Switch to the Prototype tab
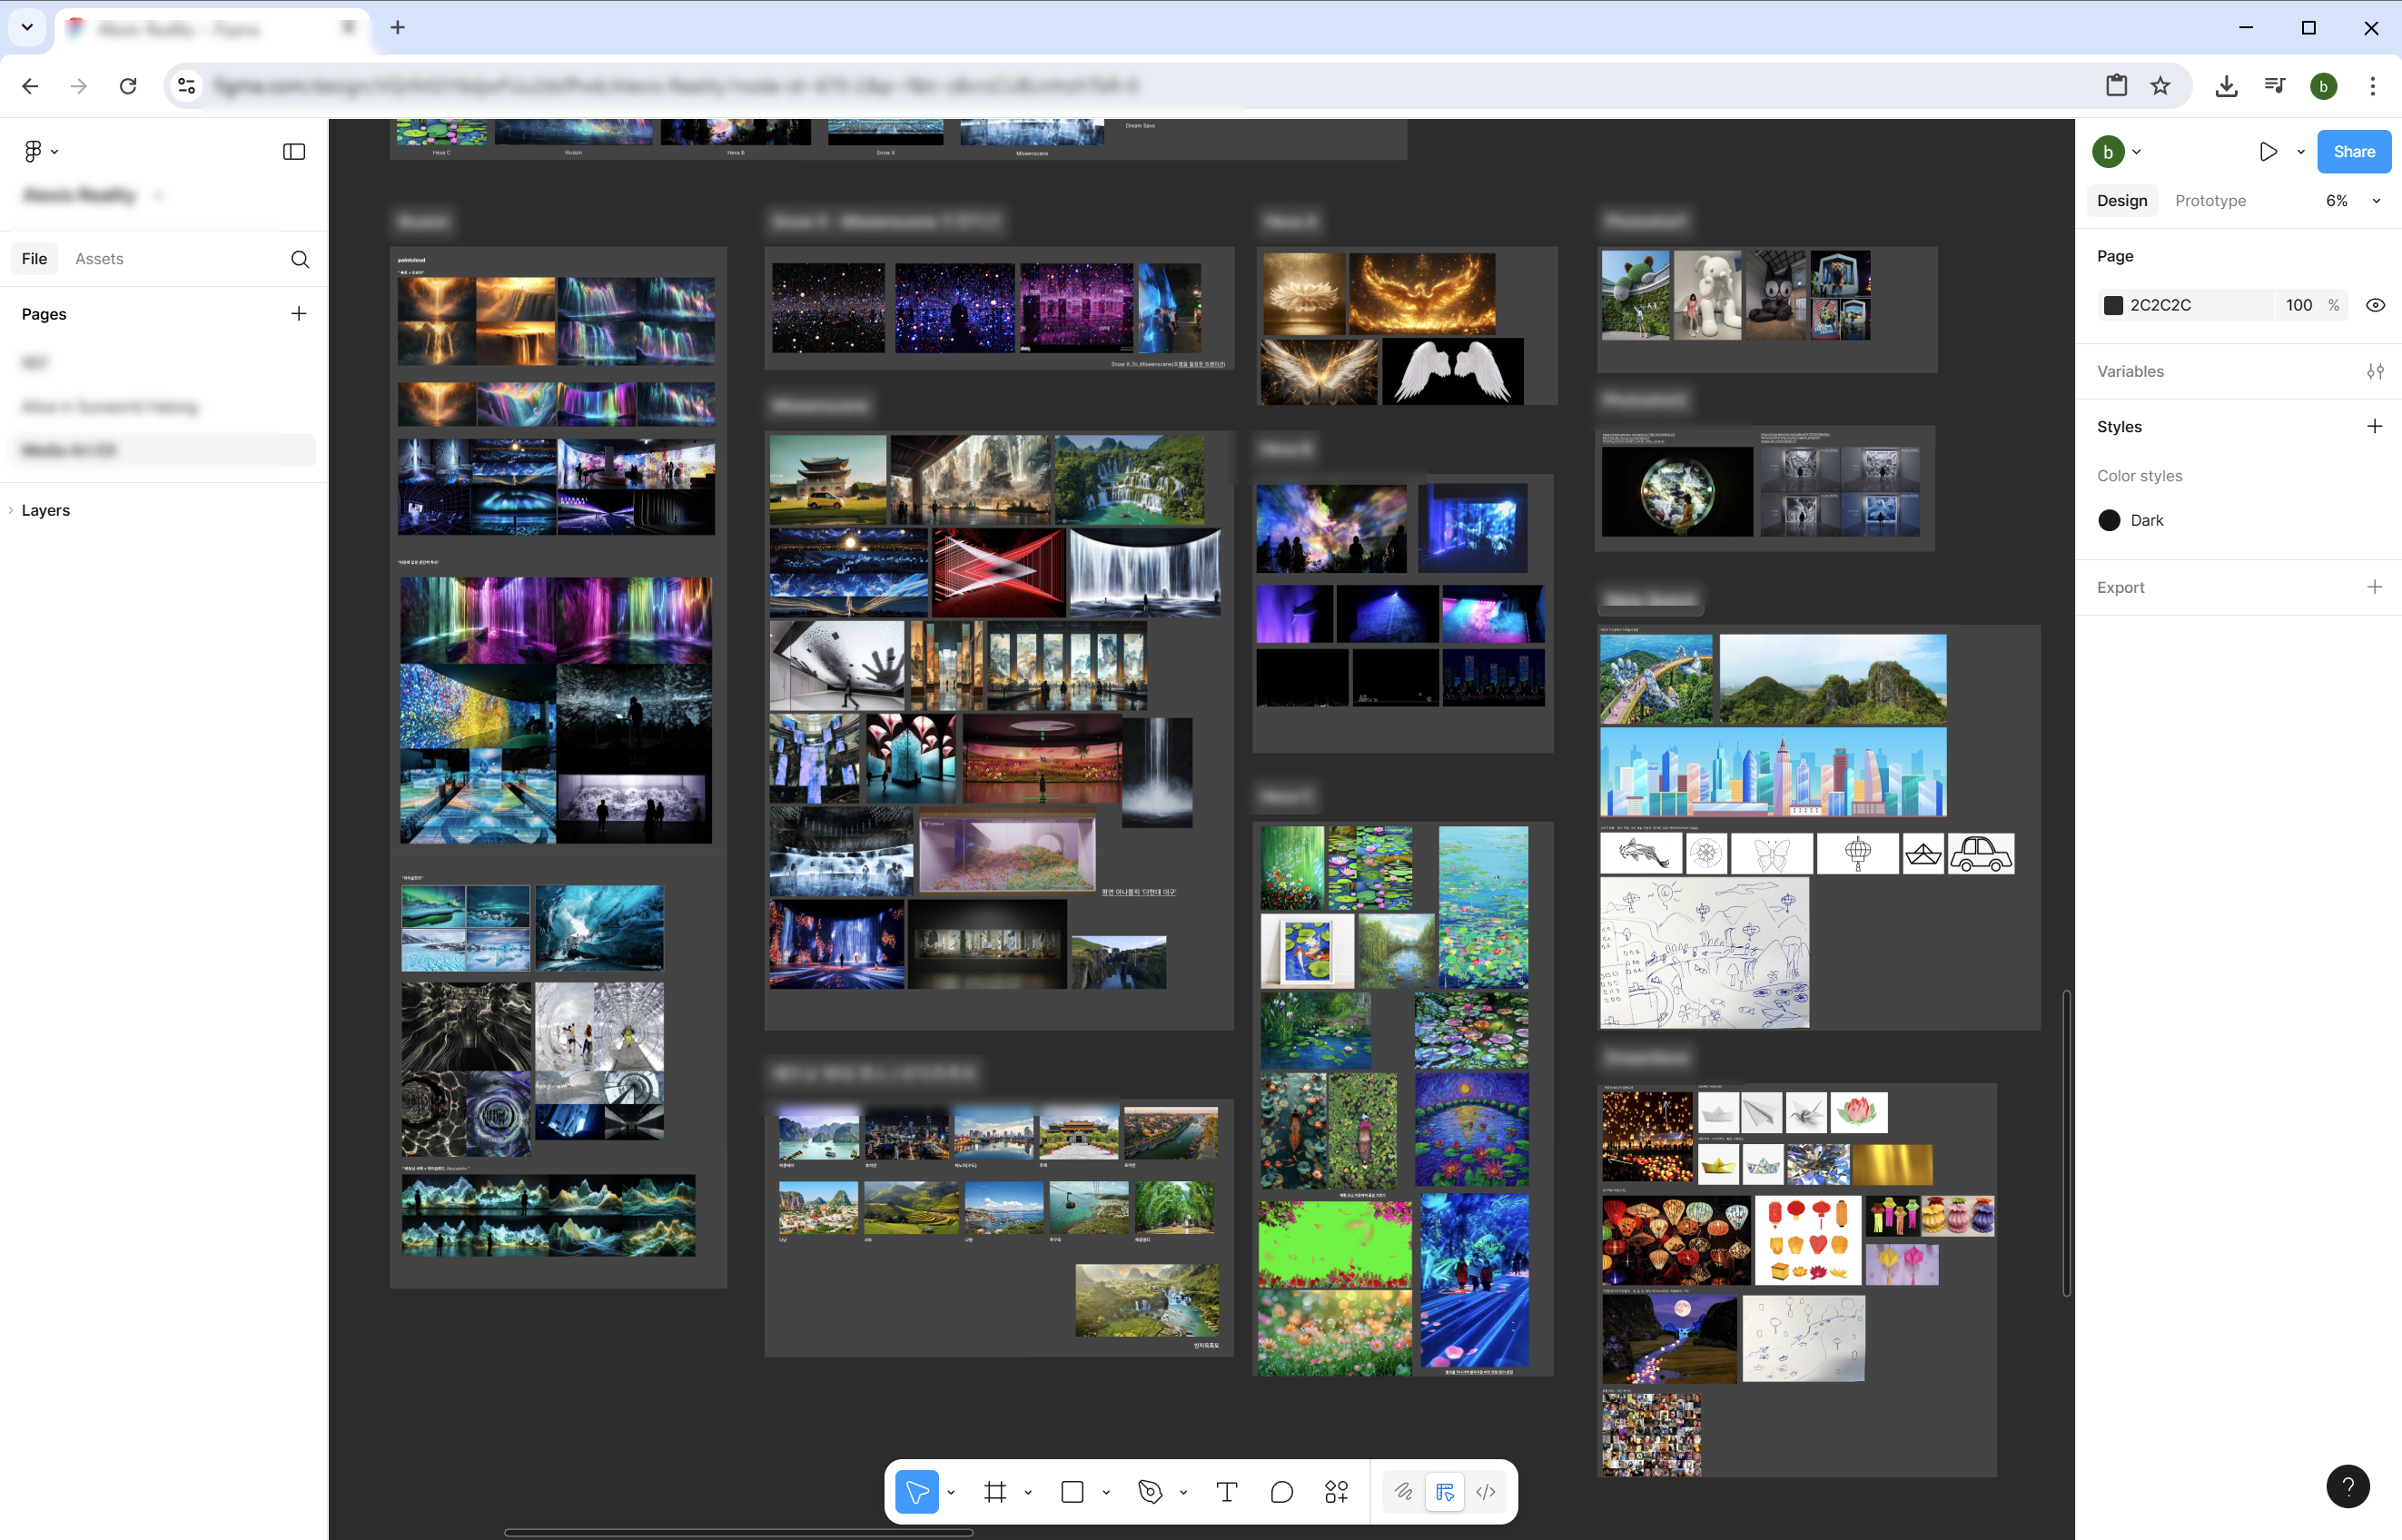Screen dimensions: 2402x1540 point(2210,201)
